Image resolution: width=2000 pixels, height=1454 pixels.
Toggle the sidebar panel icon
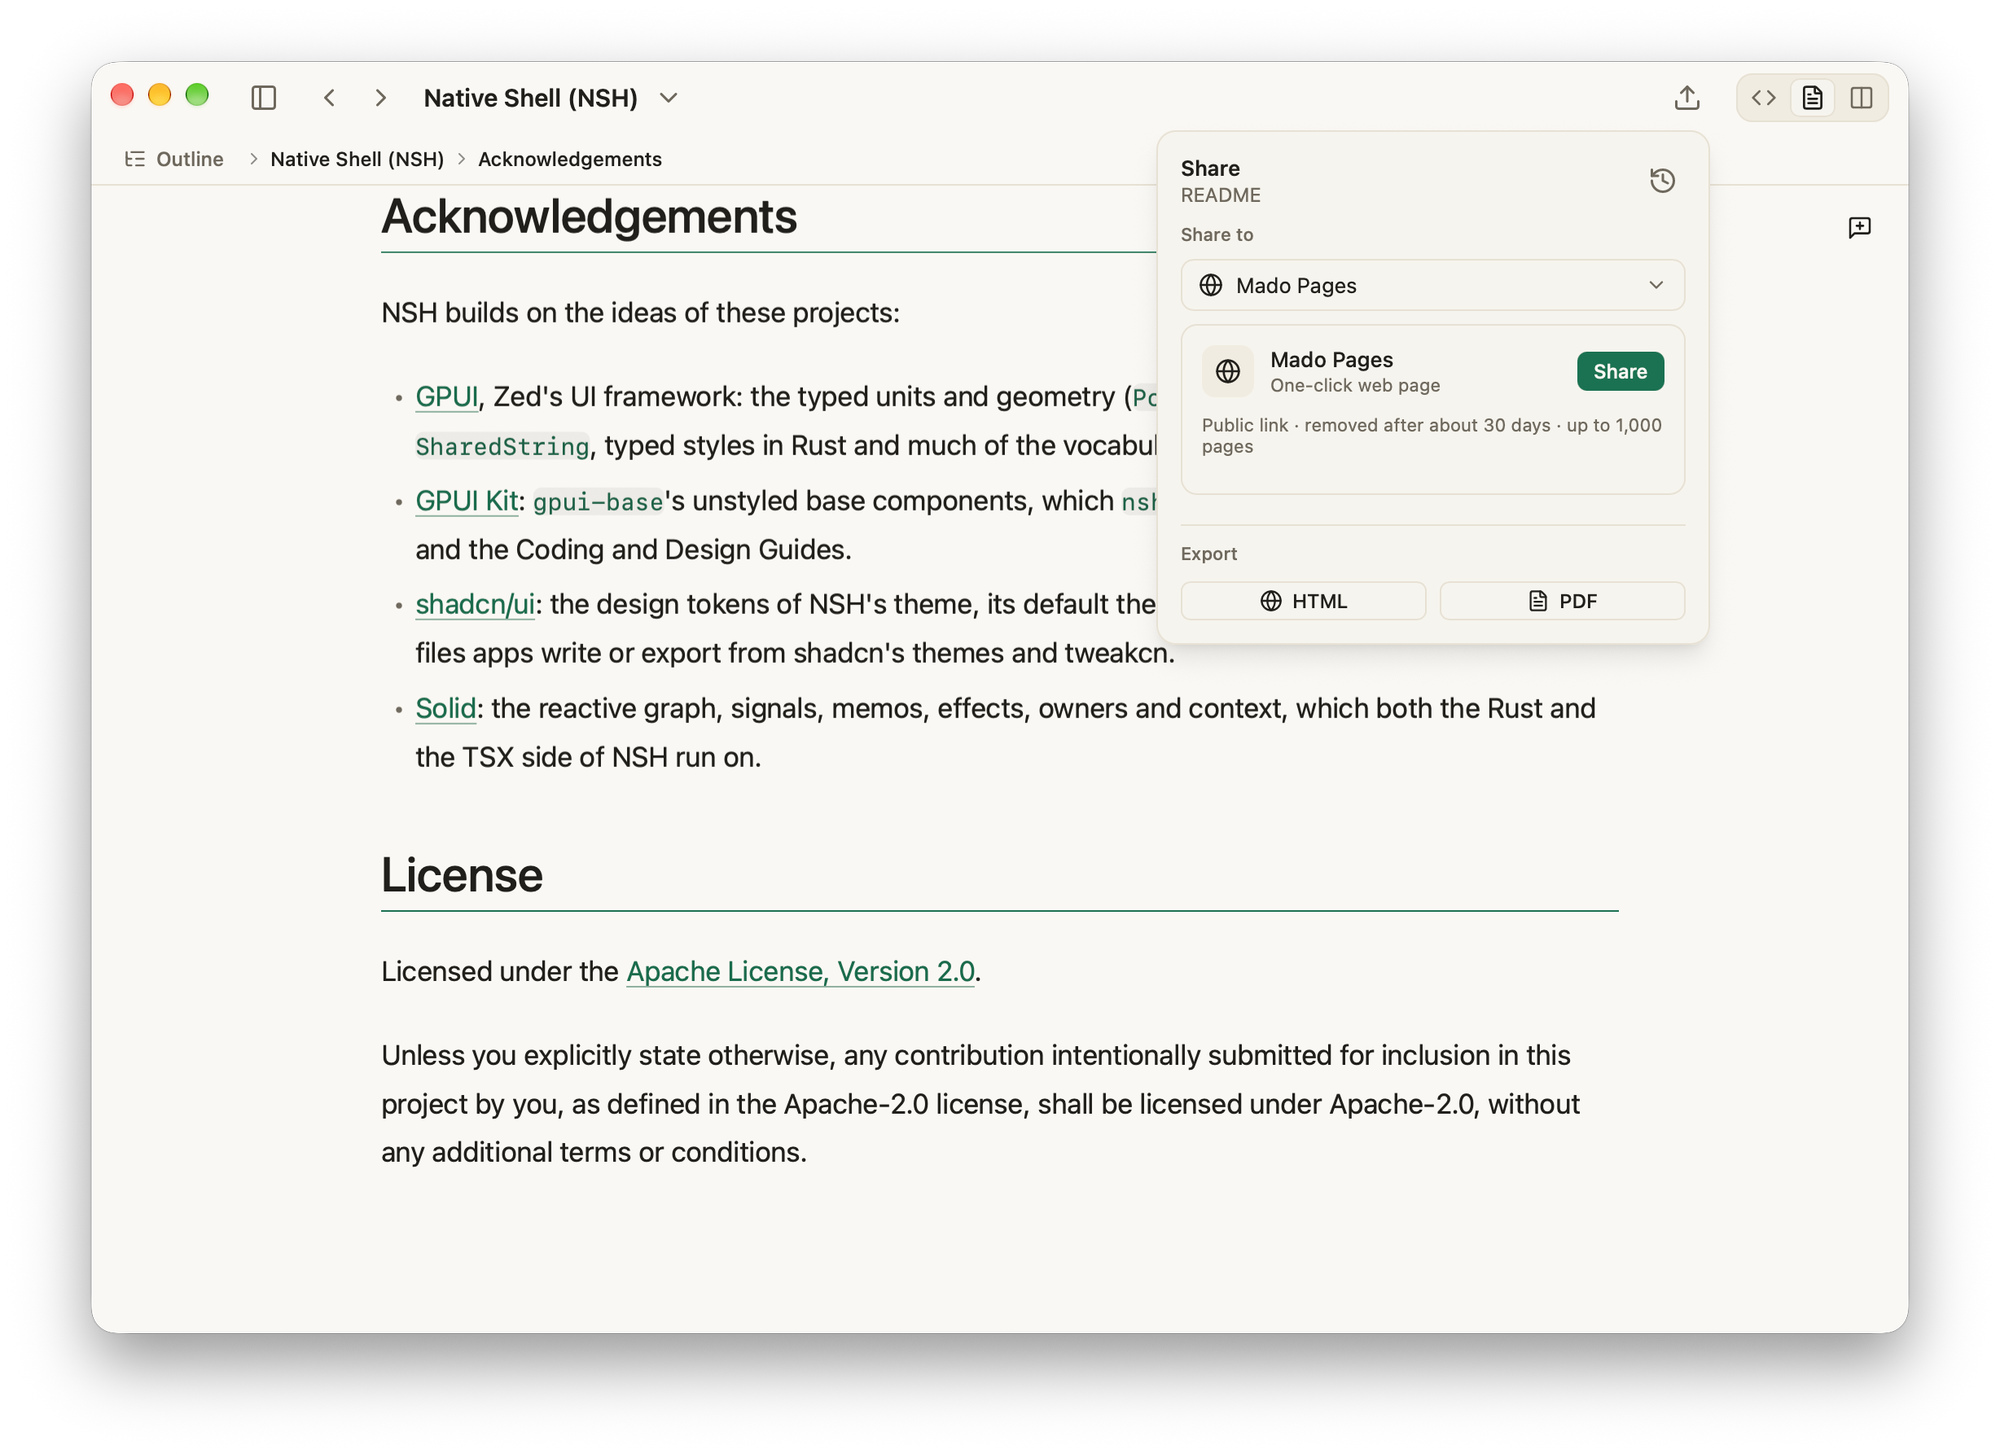pyautogui.click(x=264, y=97)
